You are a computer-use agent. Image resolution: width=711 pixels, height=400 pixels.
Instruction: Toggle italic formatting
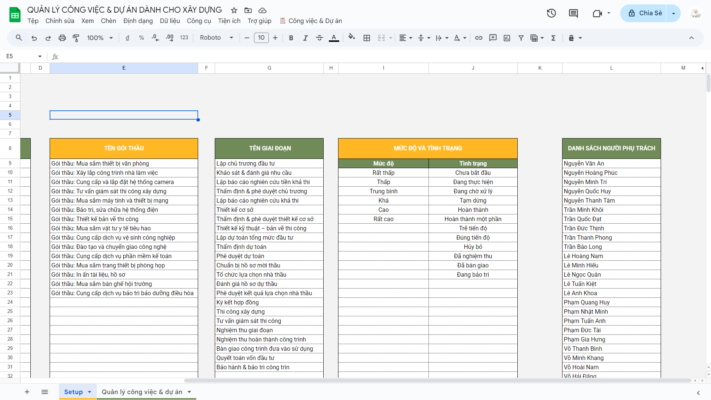click(307, 38)
